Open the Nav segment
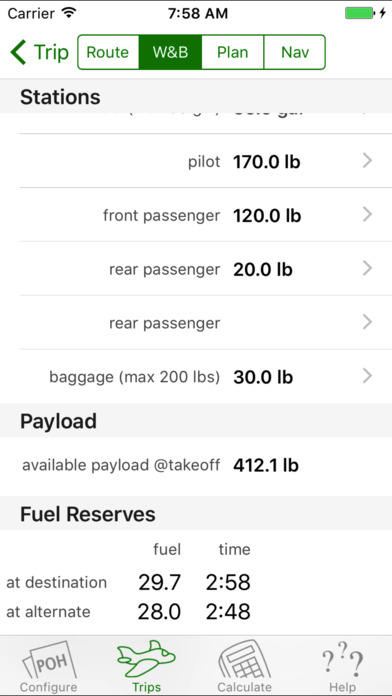This screenshot has width=392, height=696. pos(295,52)
